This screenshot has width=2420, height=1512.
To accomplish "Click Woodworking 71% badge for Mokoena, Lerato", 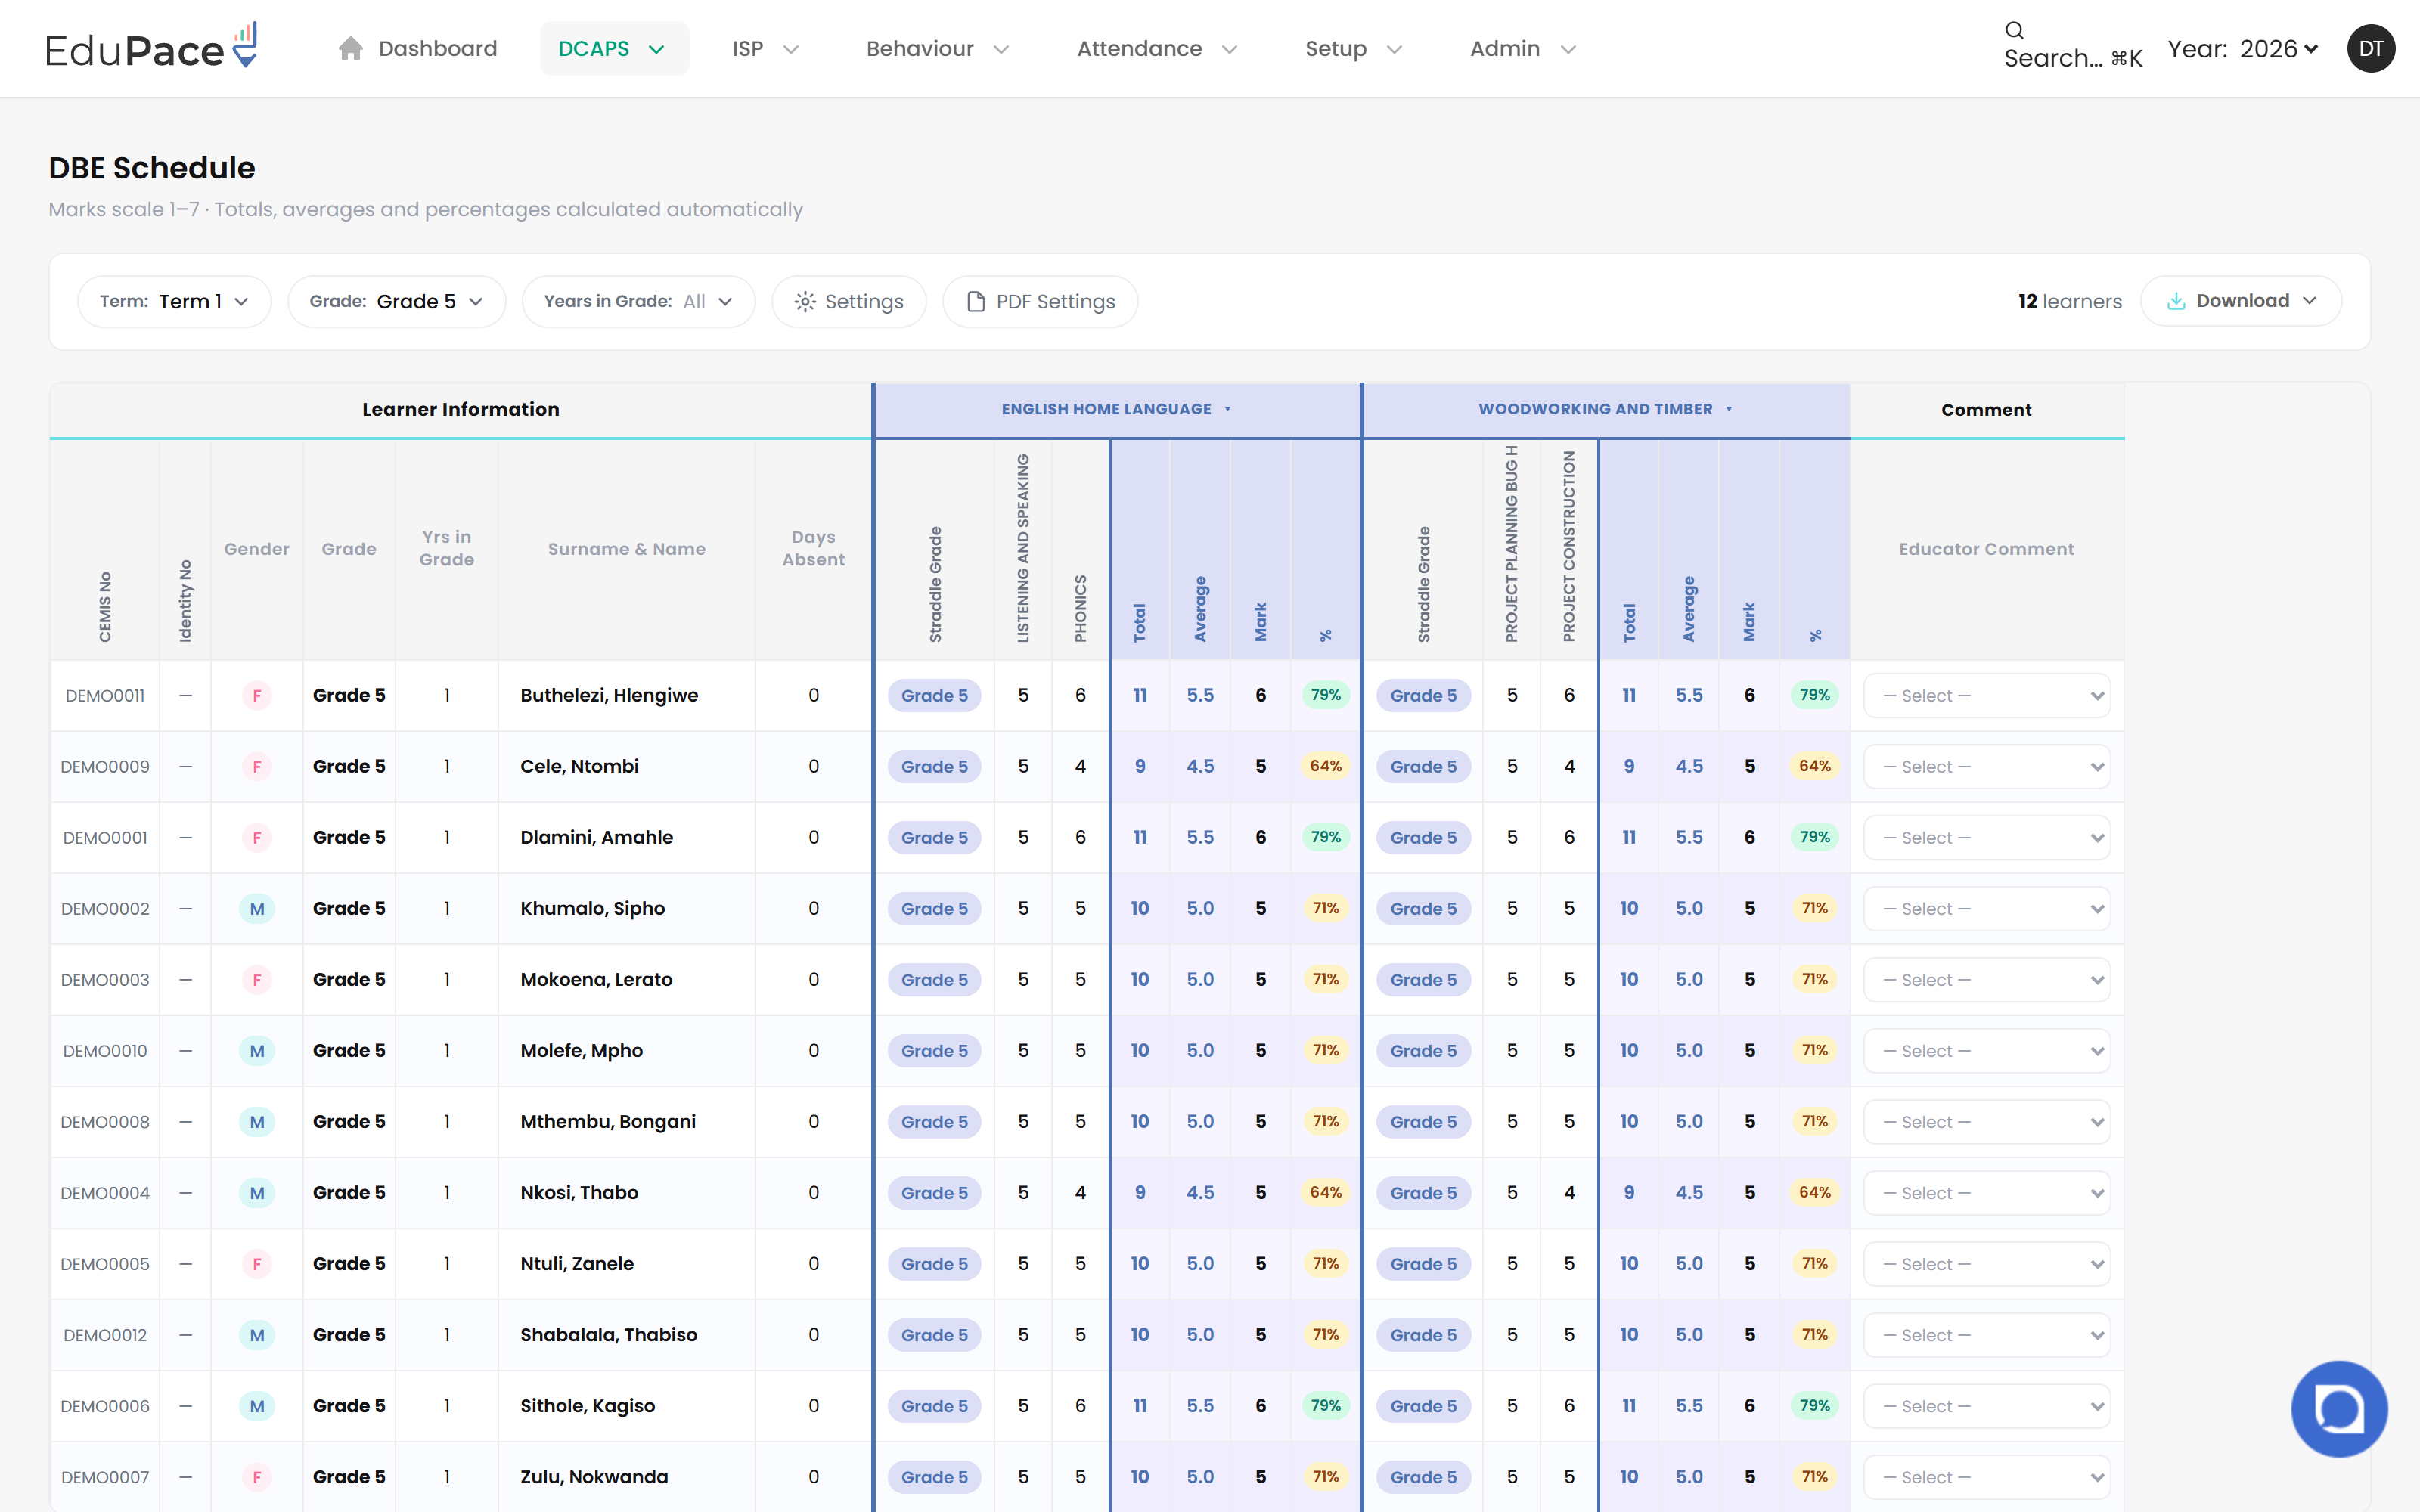I will tap(1814, 979).
